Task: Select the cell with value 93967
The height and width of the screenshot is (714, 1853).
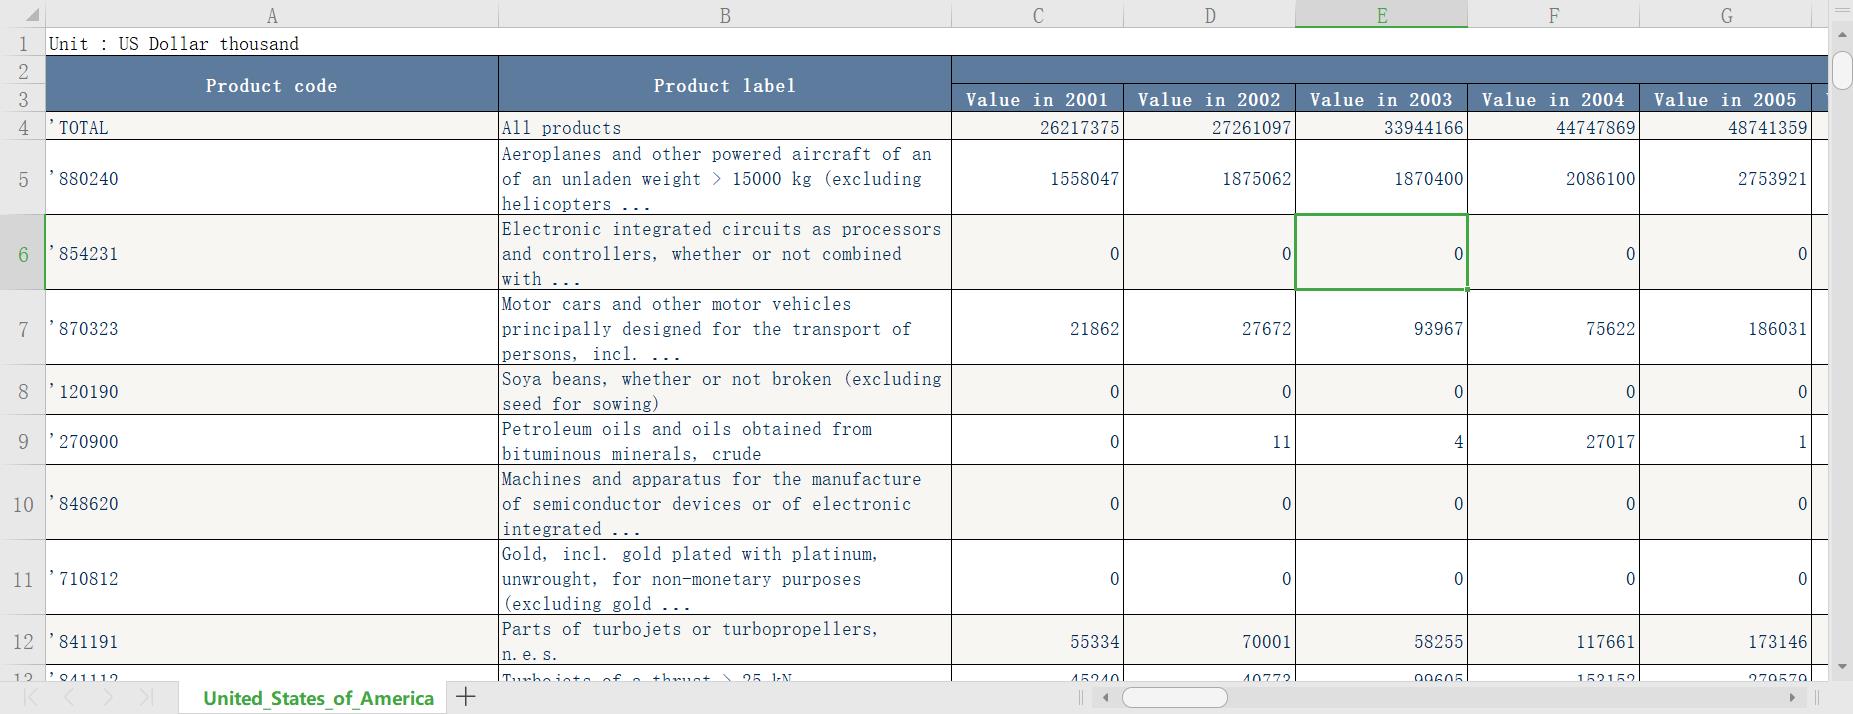Action: tap(1382, 328)
